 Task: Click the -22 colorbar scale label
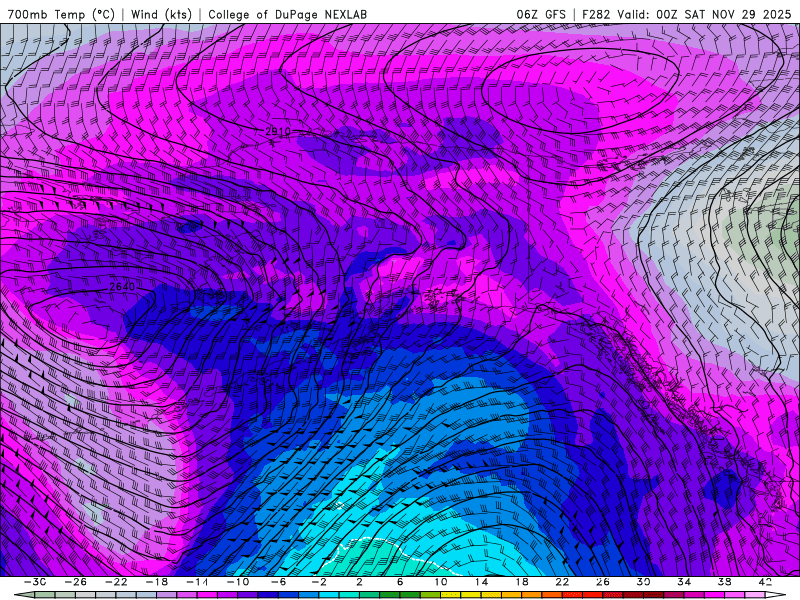116,582
